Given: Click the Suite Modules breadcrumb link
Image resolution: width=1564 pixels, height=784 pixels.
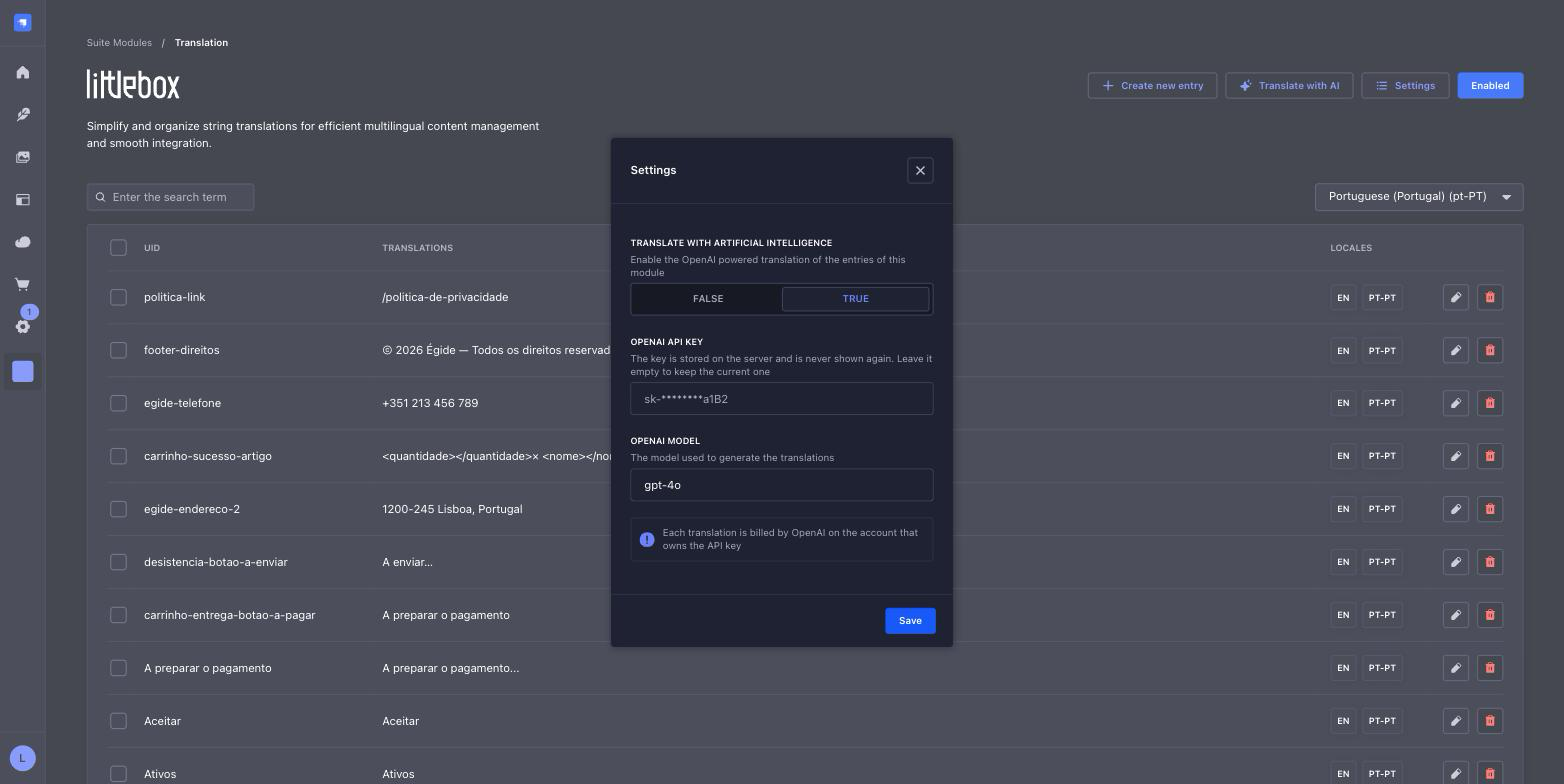Looking at the screenshot, I should pyautogui.click(x=119, y=43).
